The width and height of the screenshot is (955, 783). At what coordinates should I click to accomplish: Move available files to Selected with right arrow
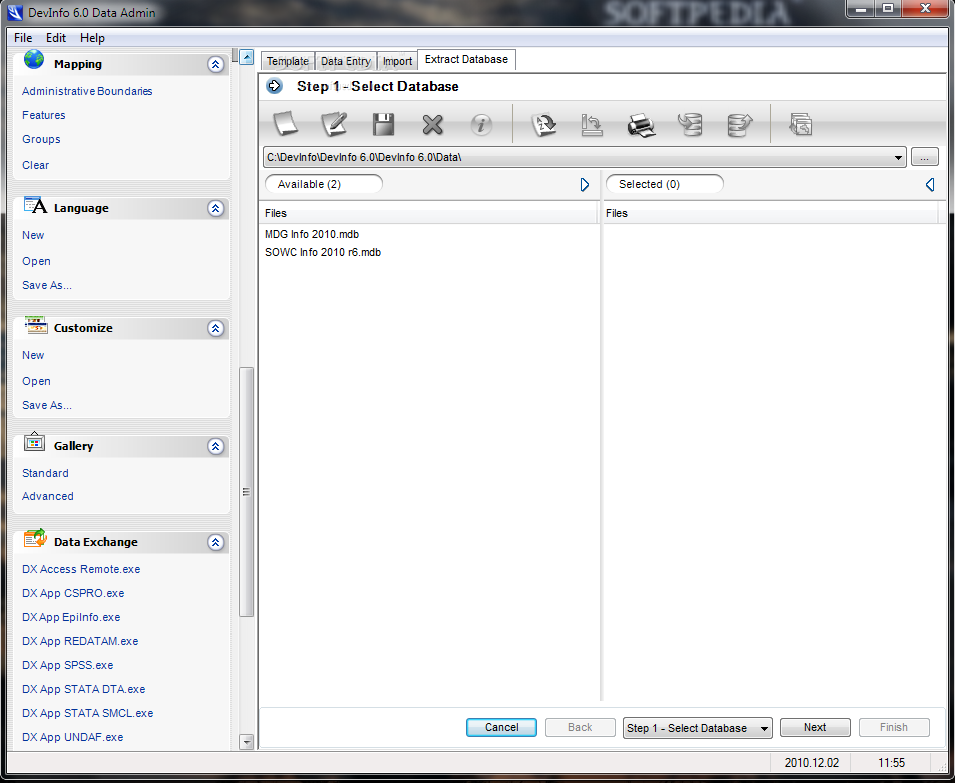coord(585,184)
